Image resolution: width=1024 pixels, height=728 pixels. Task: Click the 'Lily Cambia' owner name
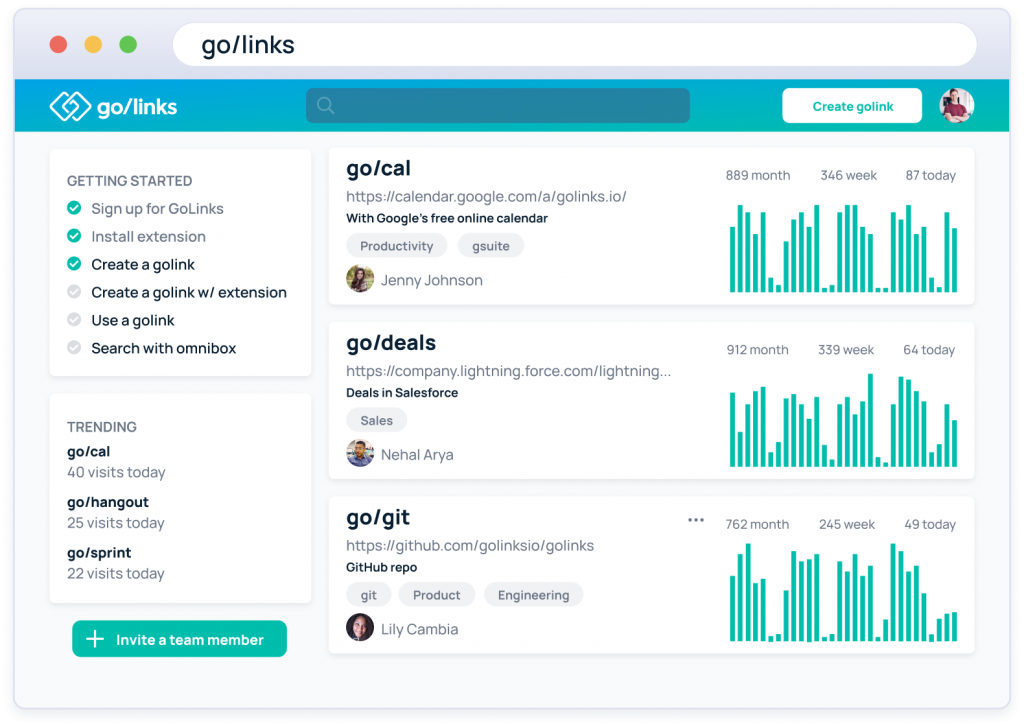coord(419,629)
